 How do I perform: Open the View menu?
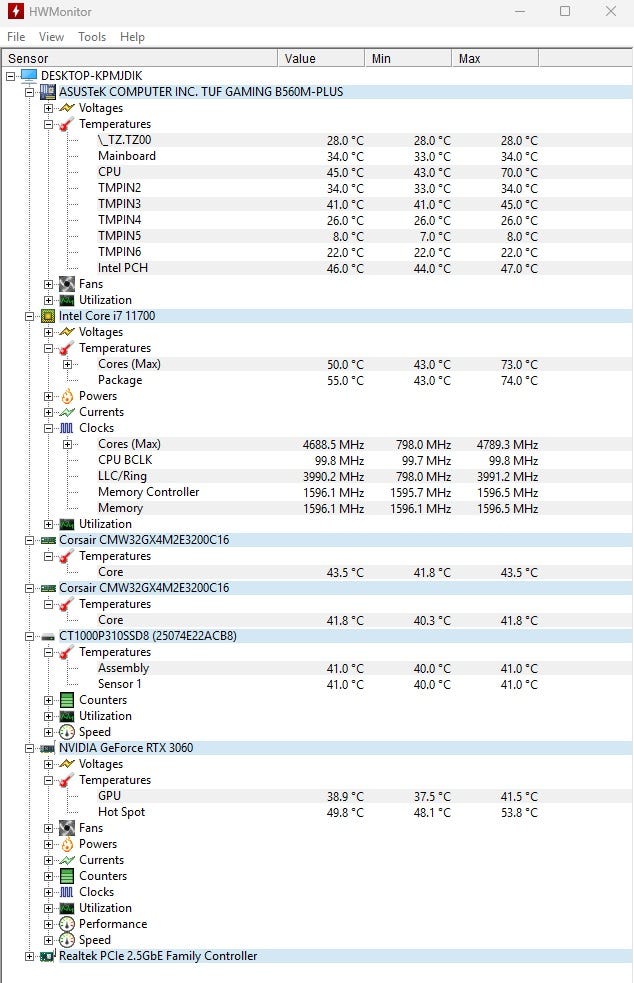pos(51,37)
